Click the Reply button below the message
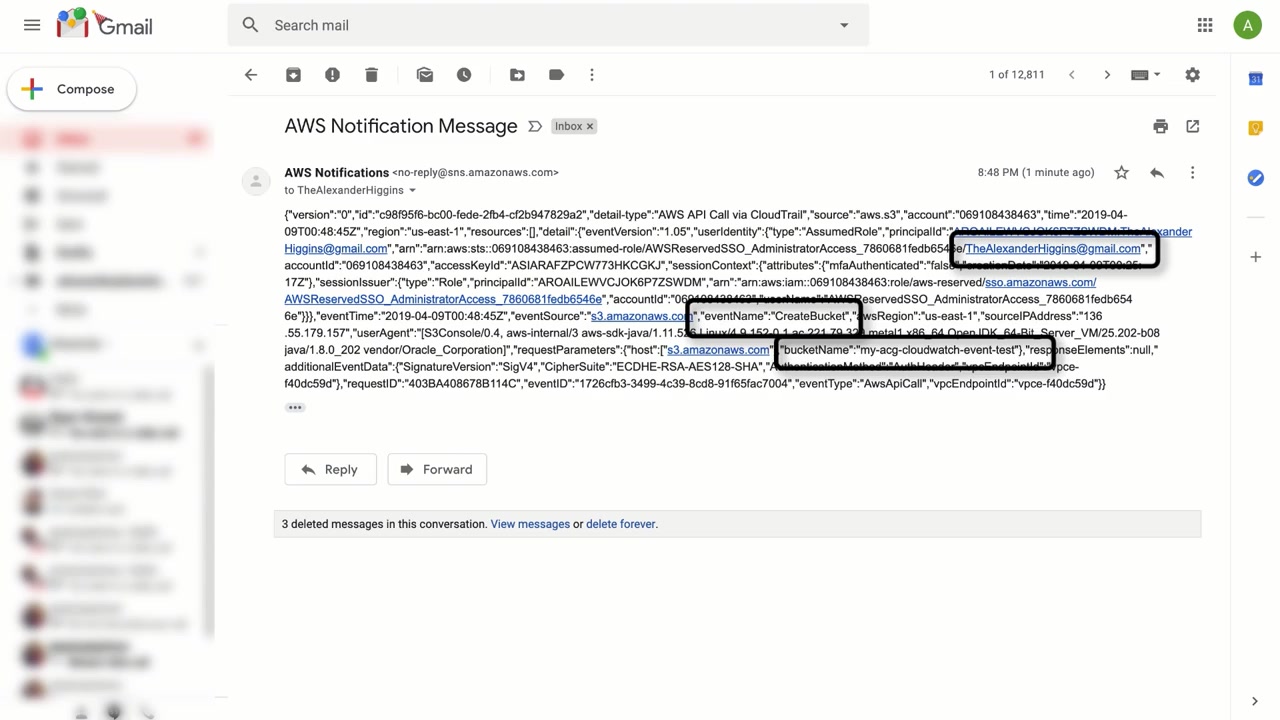1280x720 pixels. pos(330,469)
